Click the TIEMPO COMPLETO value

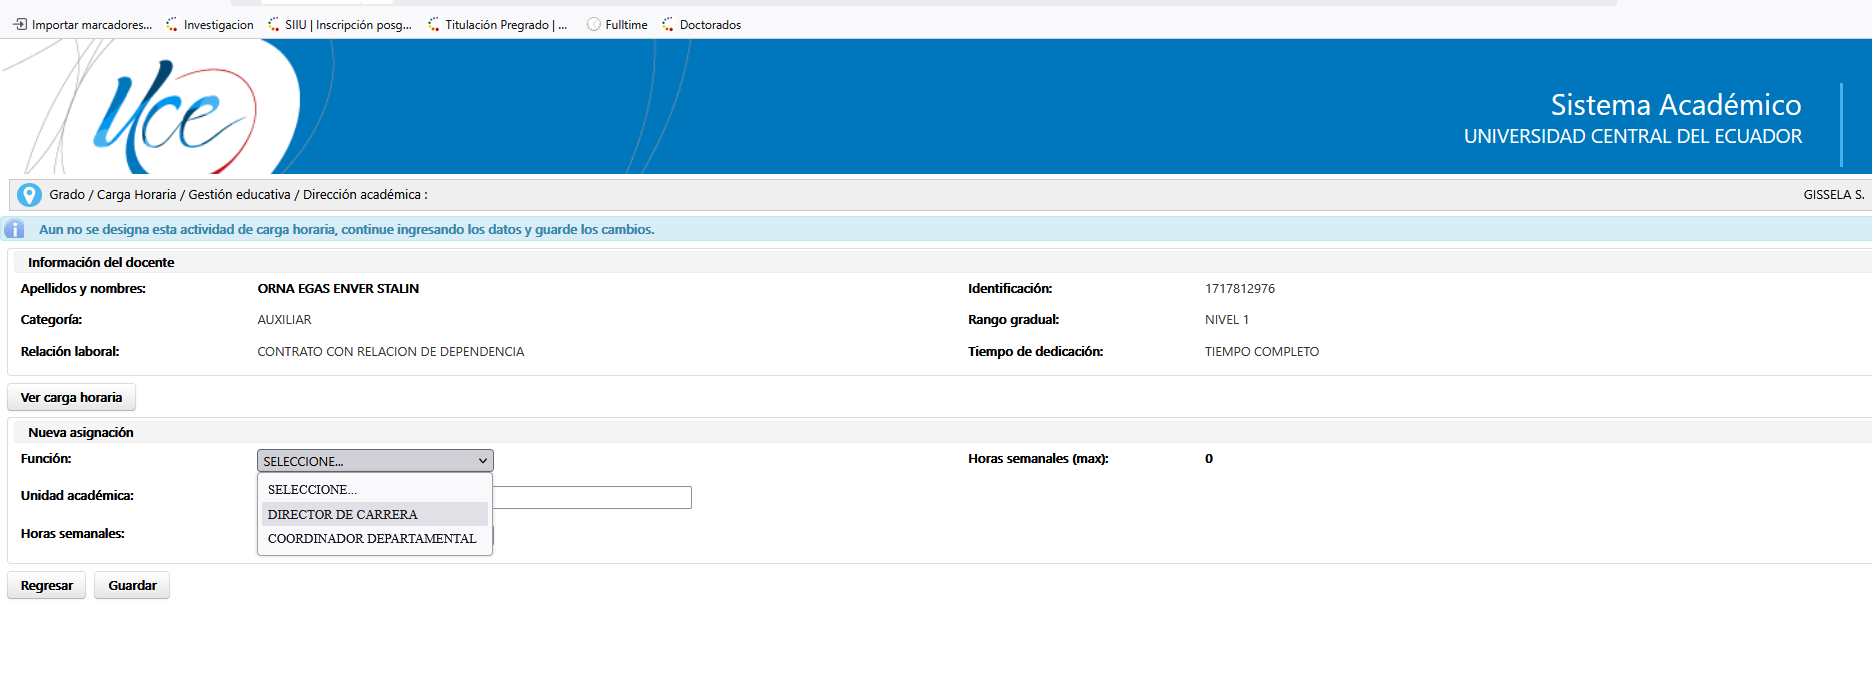pyautogui.click(x=1261, y=351)
